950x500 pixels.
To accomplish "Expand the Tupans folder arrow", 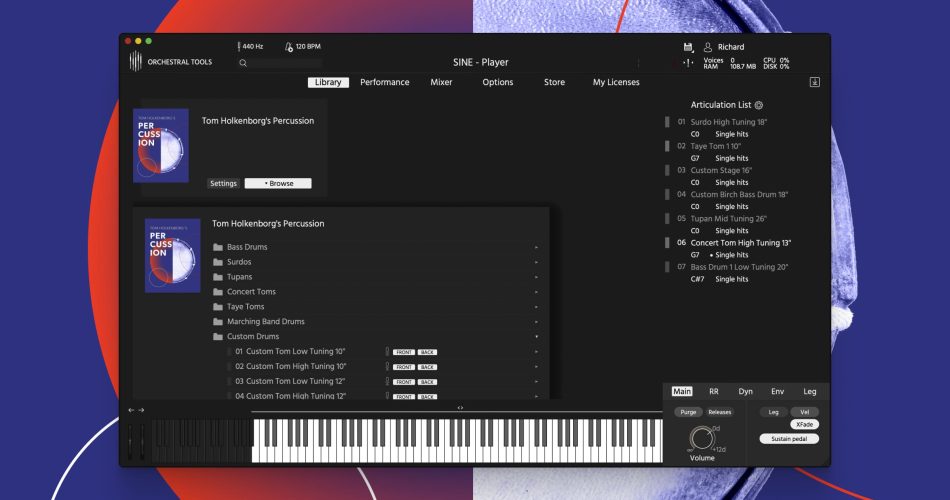I will coord(536,277).
